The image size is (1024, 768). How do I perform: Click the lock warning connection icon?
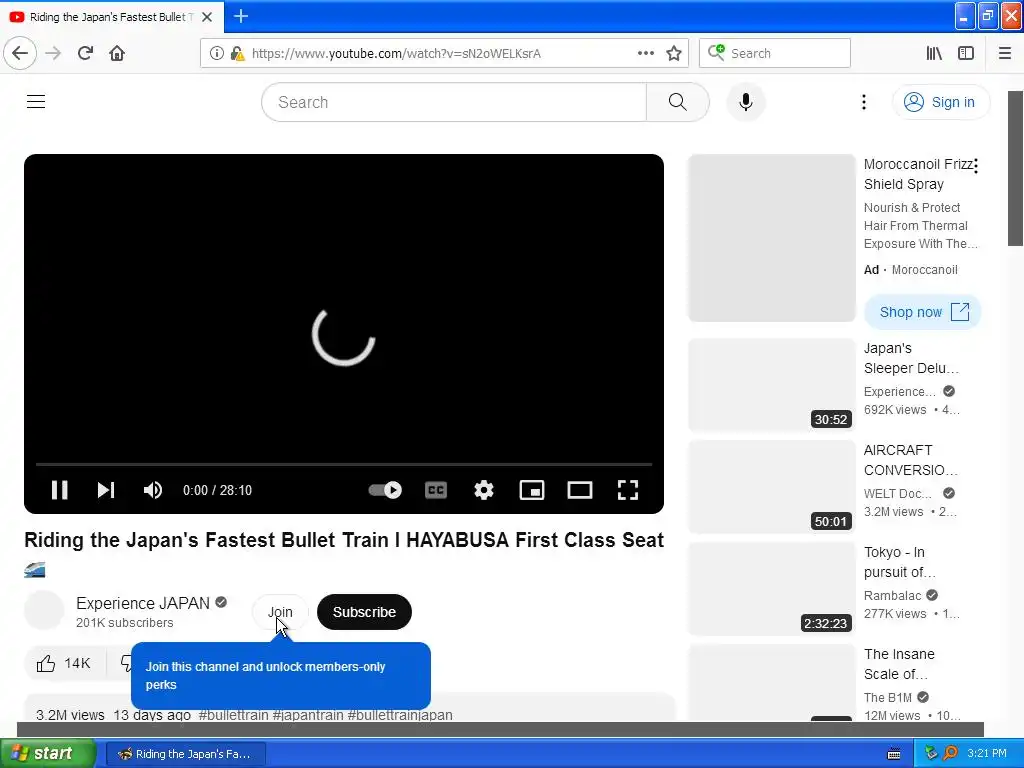pyautogui.click(x=237, y=53)
